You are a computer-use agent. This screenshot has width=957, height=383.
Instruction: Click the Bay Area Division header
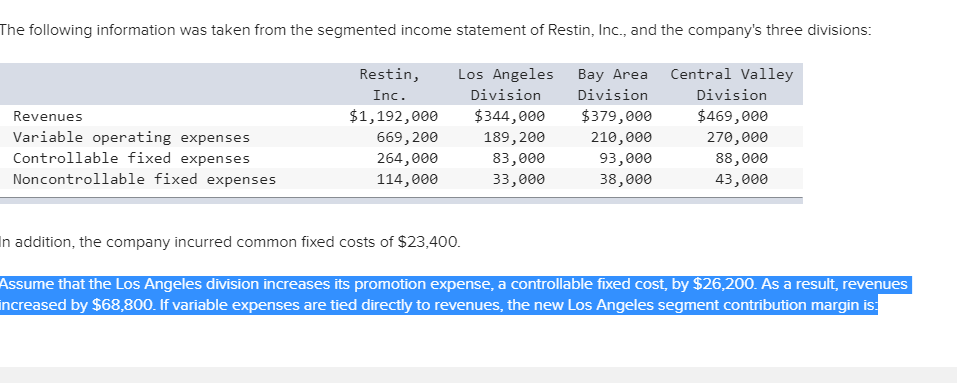tap(613, 85)
